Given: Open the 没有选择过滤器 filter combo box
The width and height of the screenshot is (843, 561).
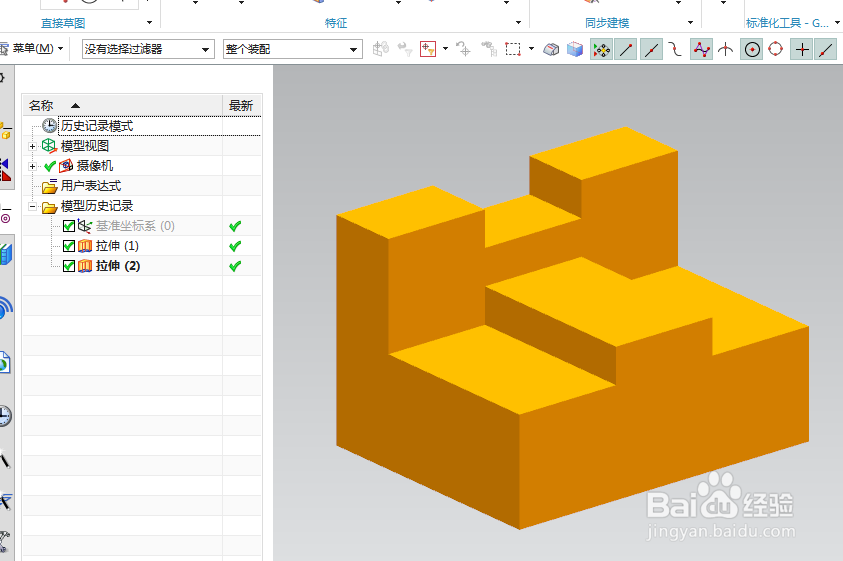Looking at the screenshot, I should (x=148, y=49).
